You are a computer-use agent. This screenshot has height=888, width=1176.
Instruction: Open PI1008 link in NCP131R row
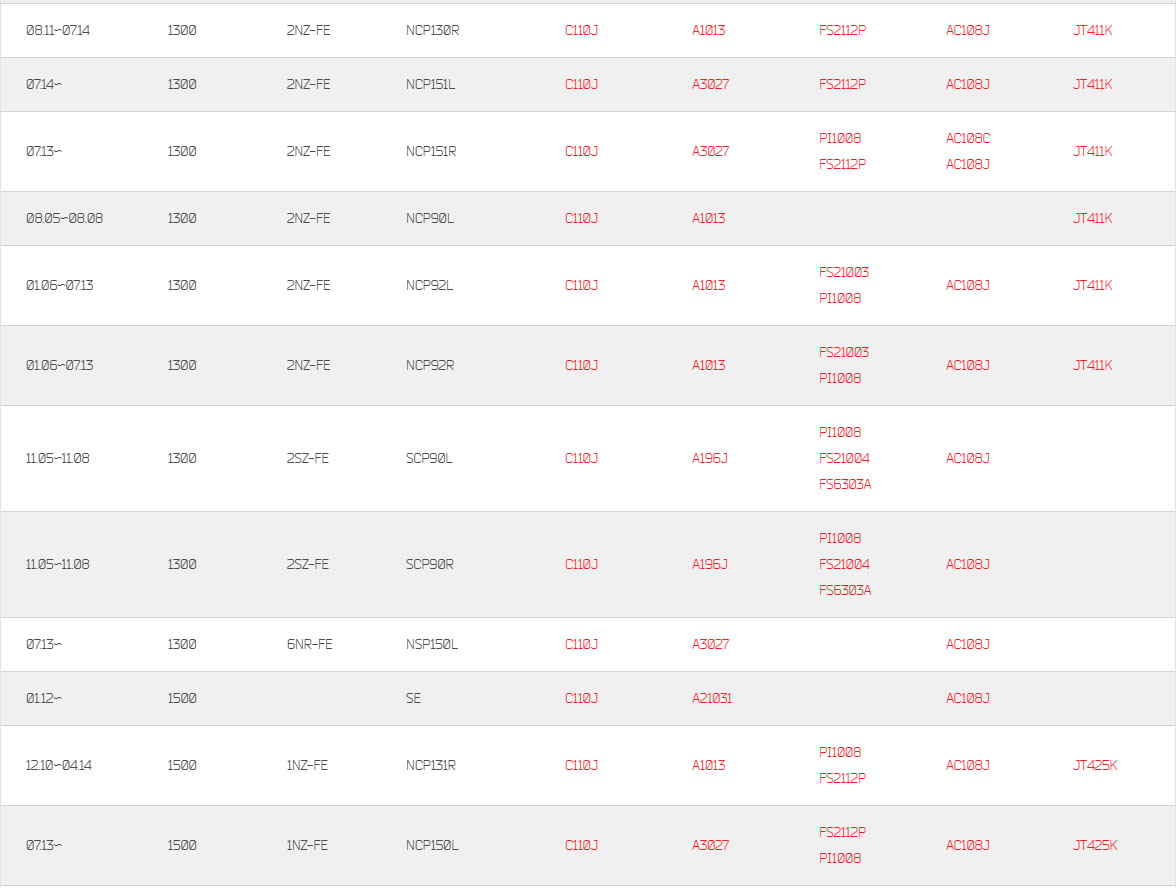(840, 753)
